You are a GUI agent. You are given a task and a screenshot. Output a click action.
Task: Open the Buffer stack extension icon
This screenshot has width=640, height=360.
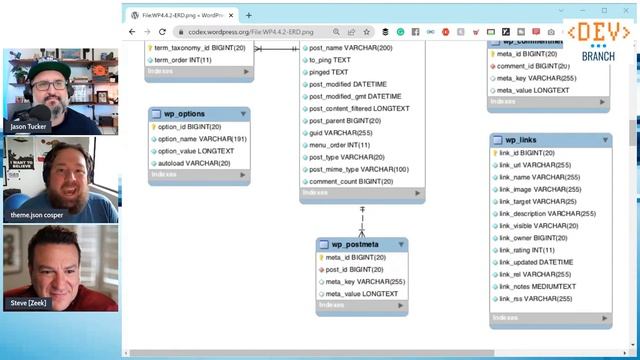[x=385, y=32]
